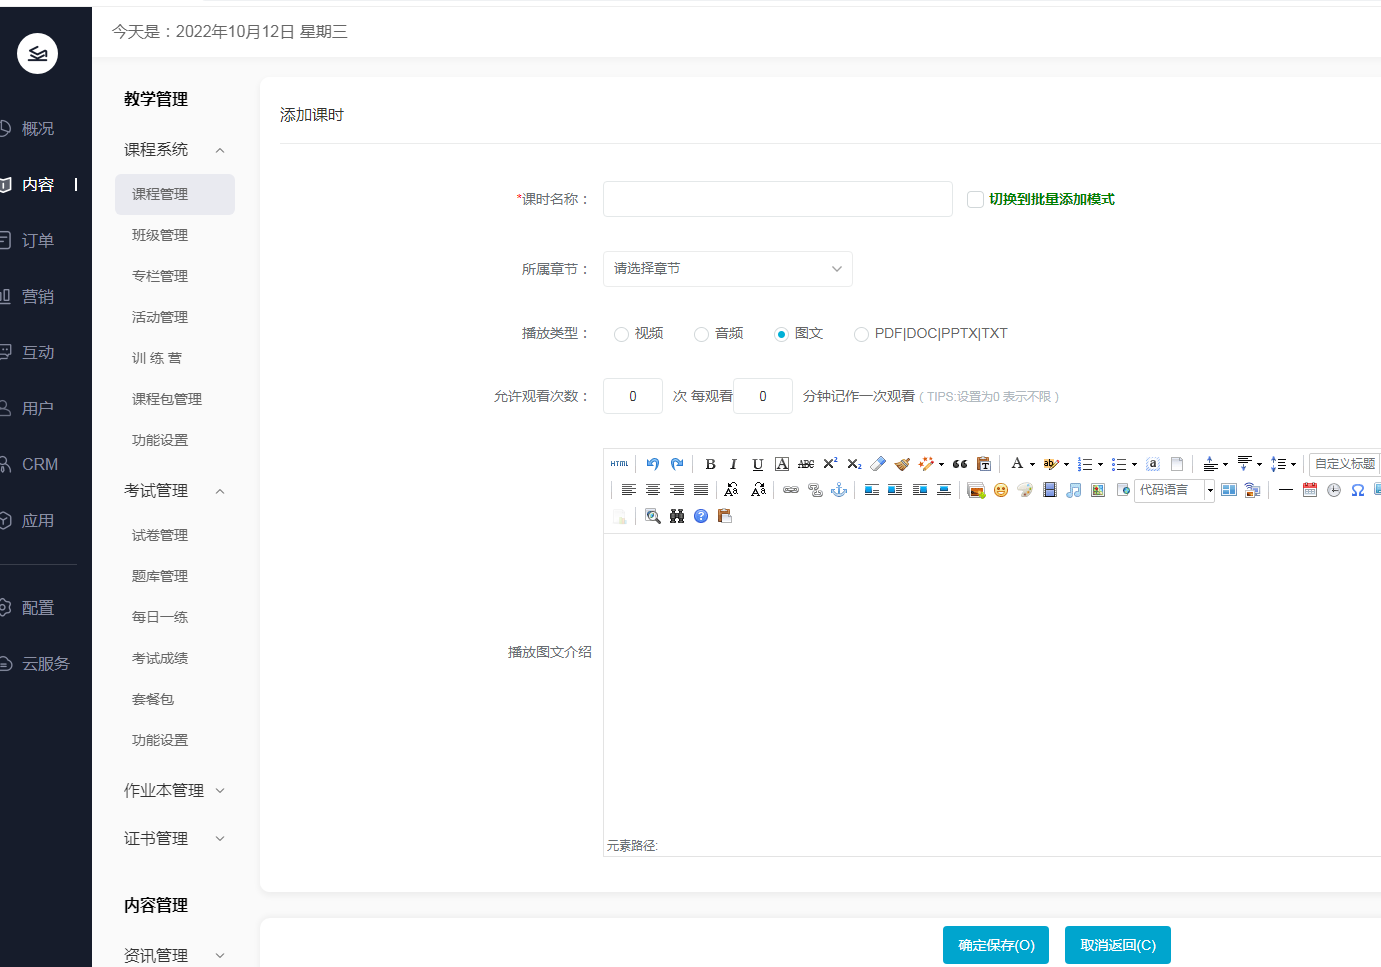Insert a hyperlink using the link icon

tap(791, 490)
